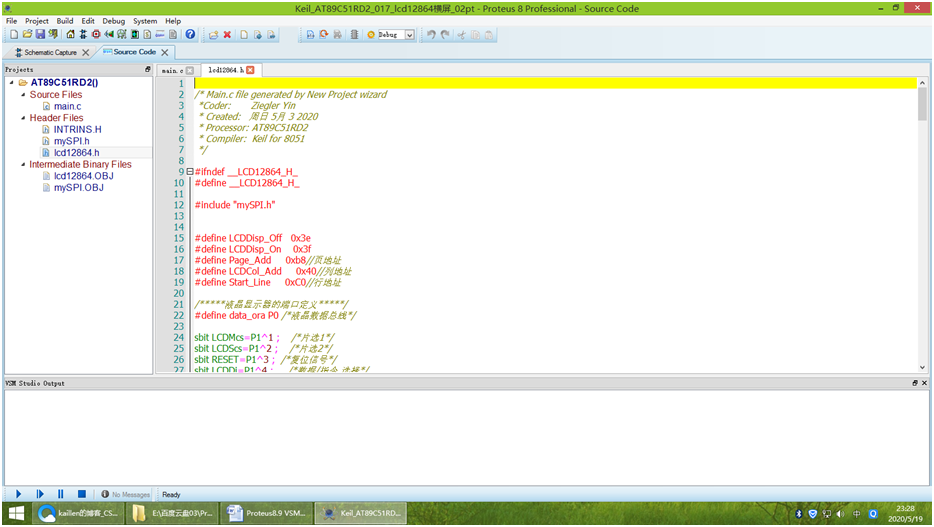
Task: Open project settings chip icon
Action: tap(354, 35)
